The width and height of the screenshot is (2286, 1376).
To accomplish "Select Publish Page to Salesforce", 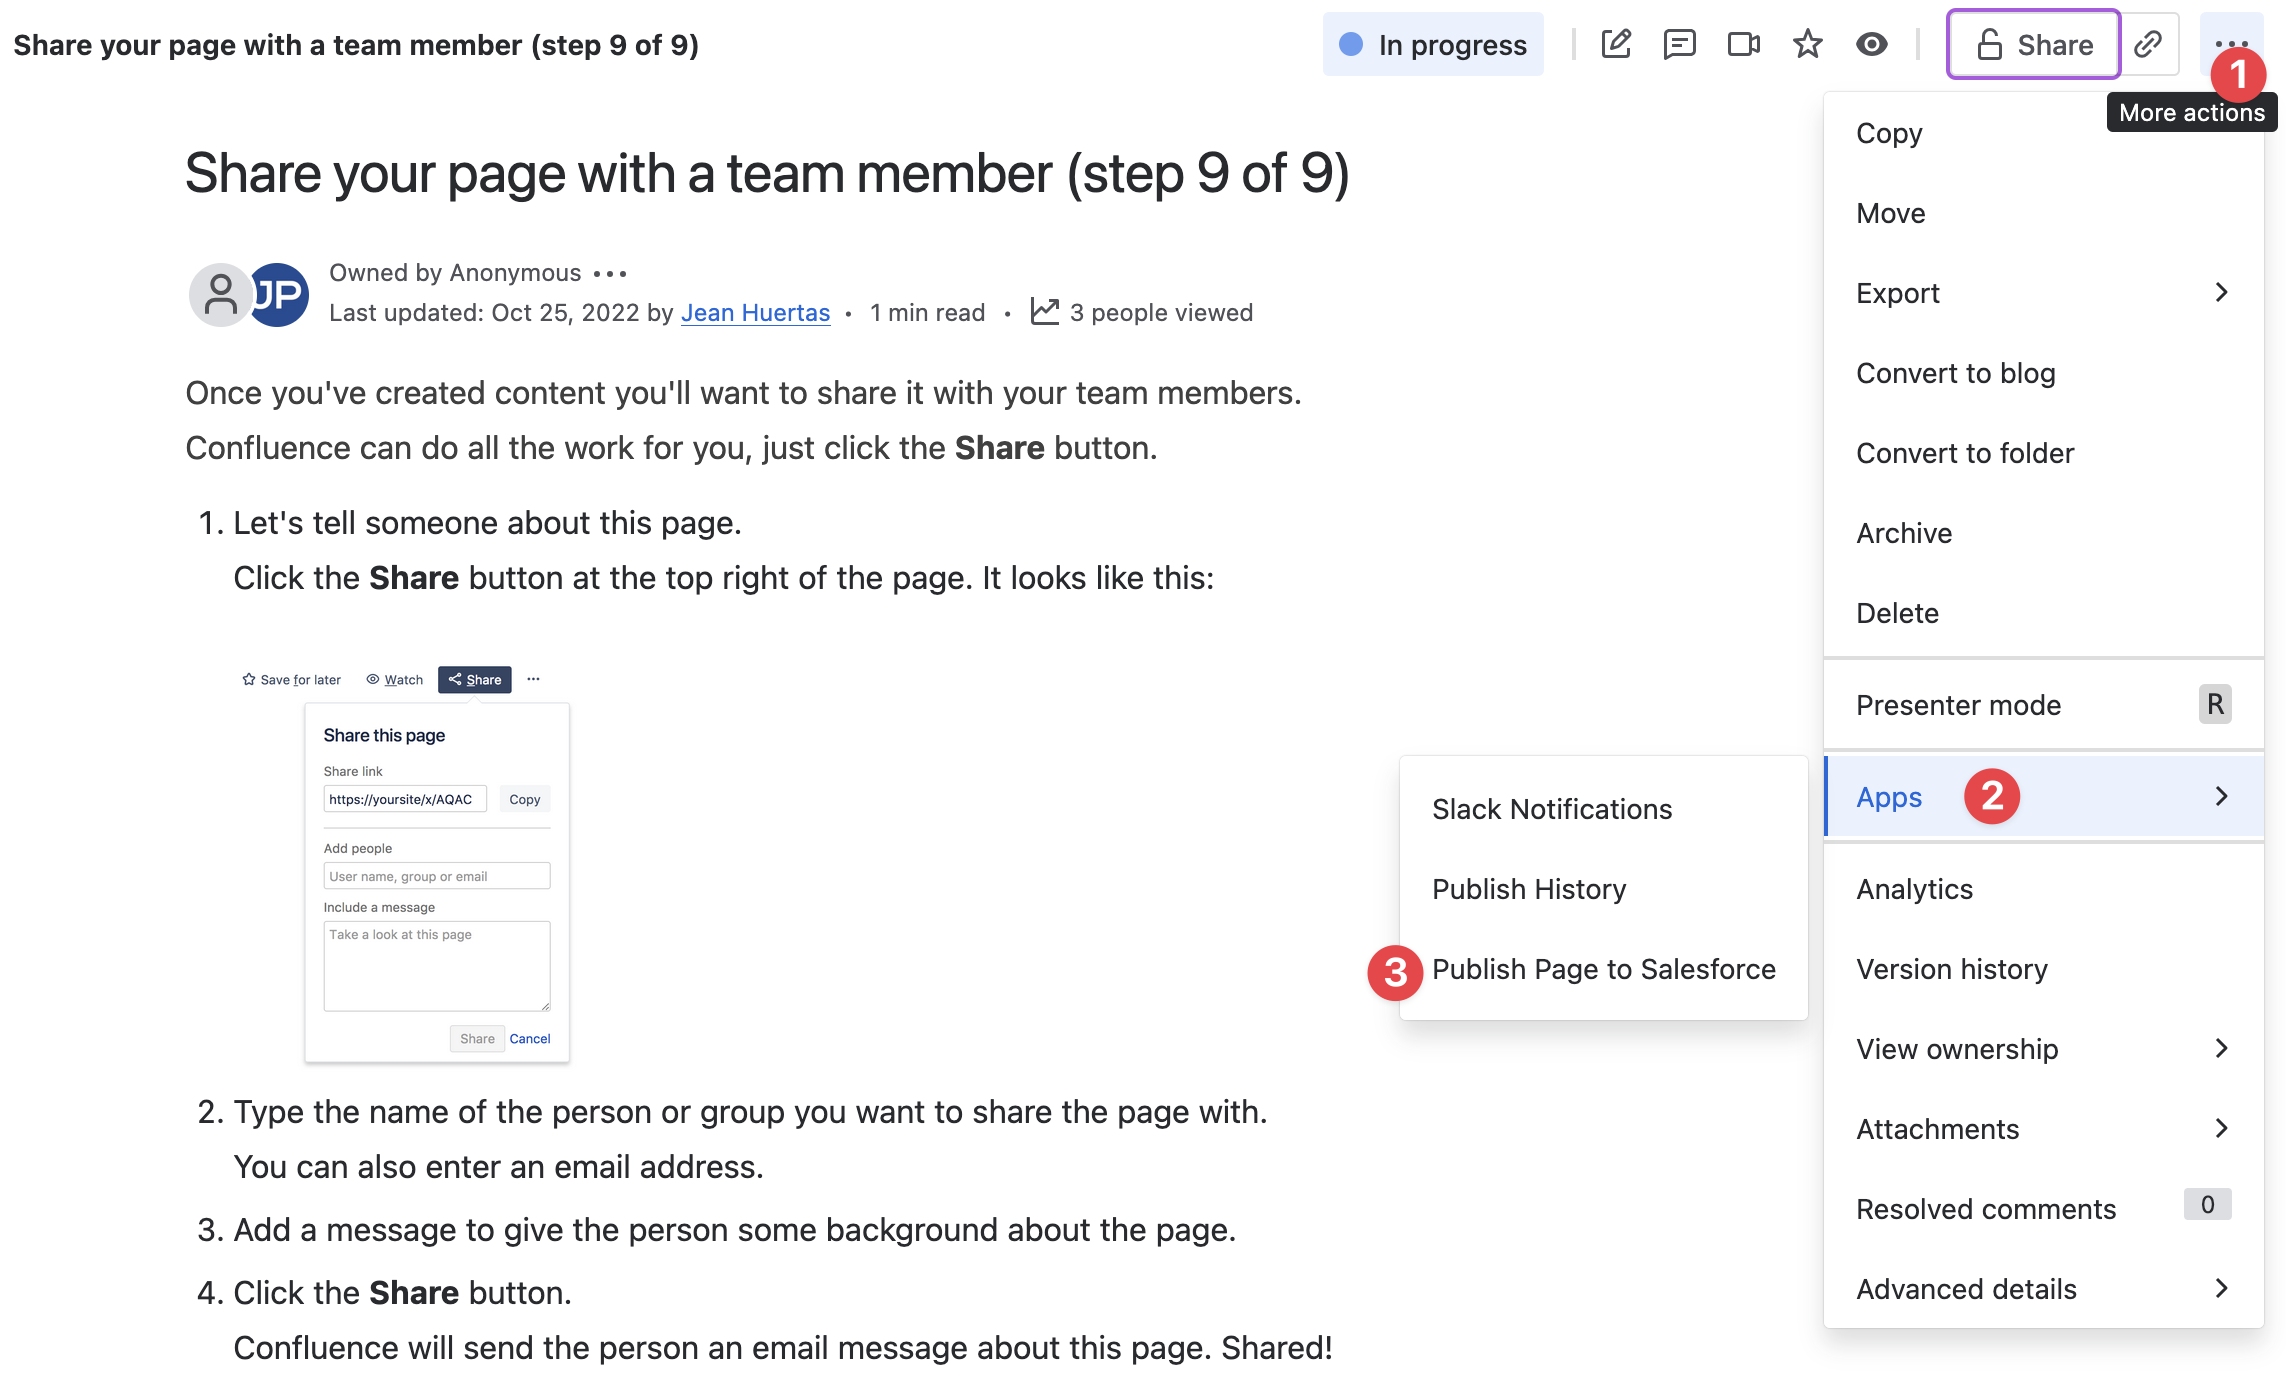I will click(1603, 969).
